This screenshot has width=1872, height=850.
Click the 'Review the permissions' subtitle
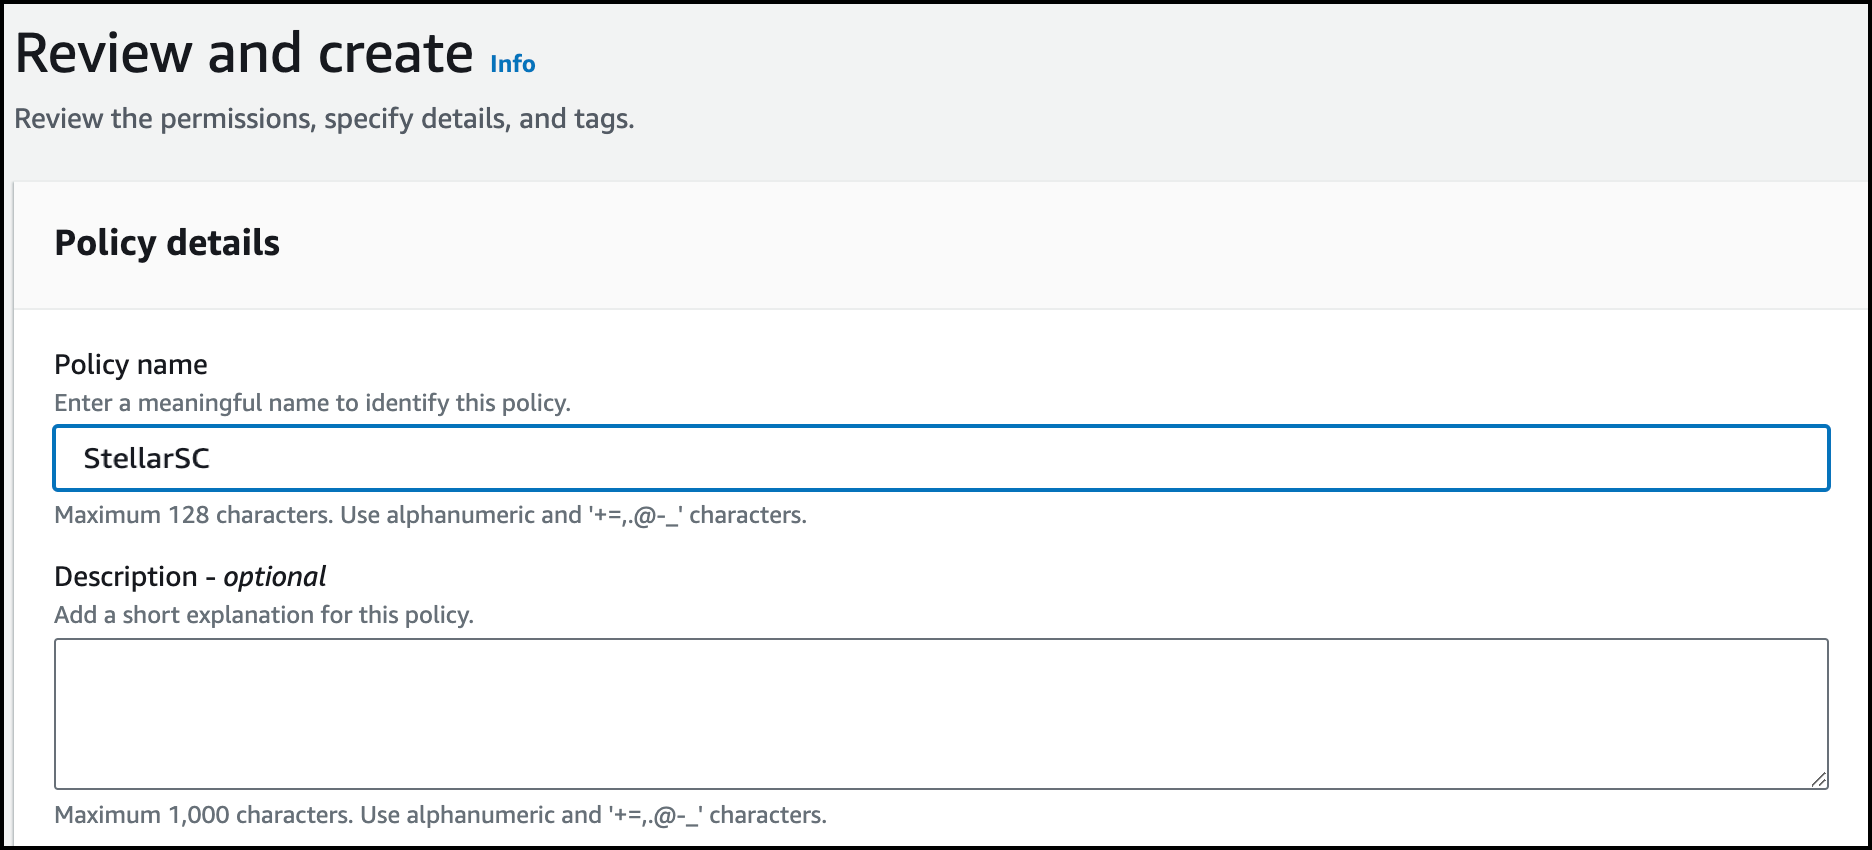pyautogui.click(x=324, y=119)
